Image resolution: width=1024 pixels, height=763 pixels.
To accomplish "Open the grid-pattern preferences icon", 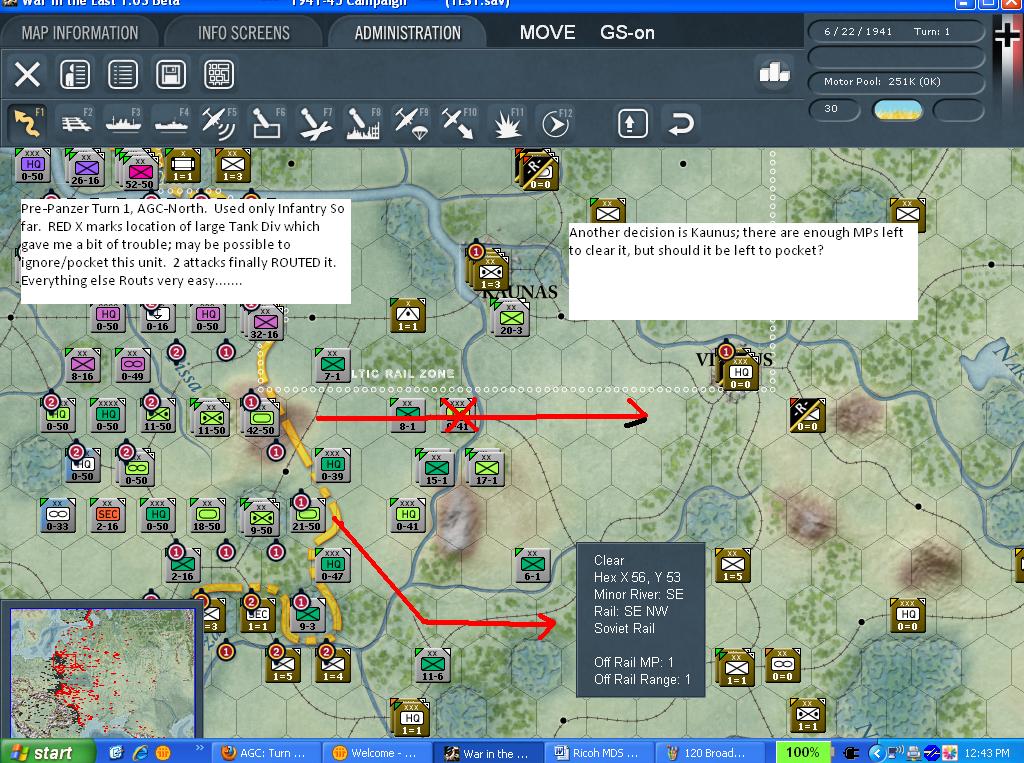I will (219, 74).
